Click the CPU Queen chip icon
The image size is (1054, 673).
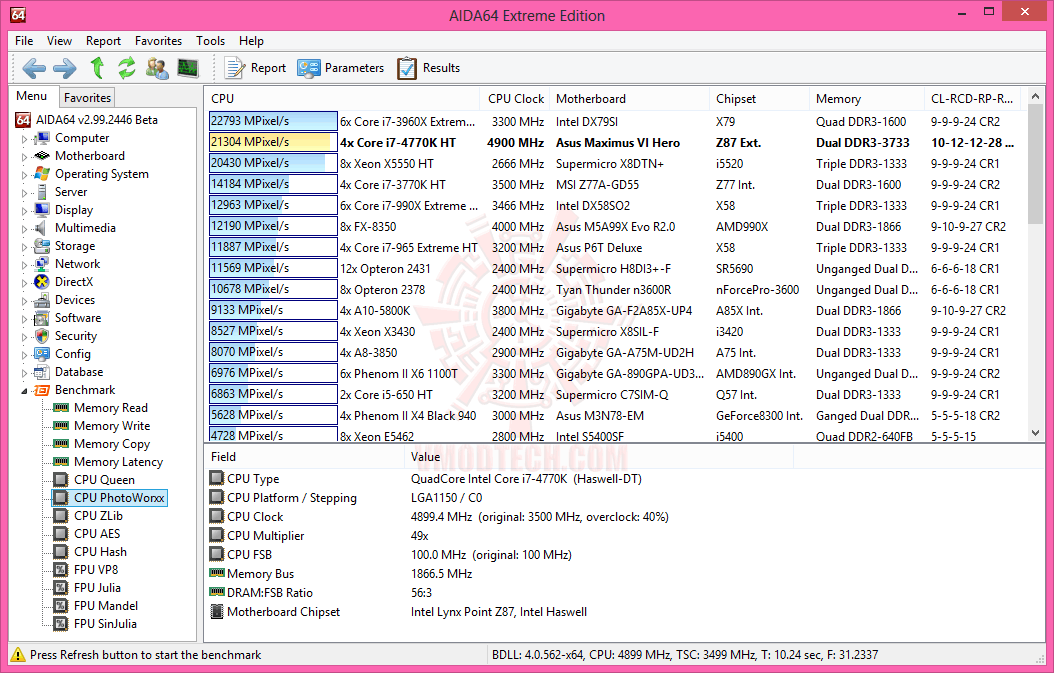(x=61, y=479)
